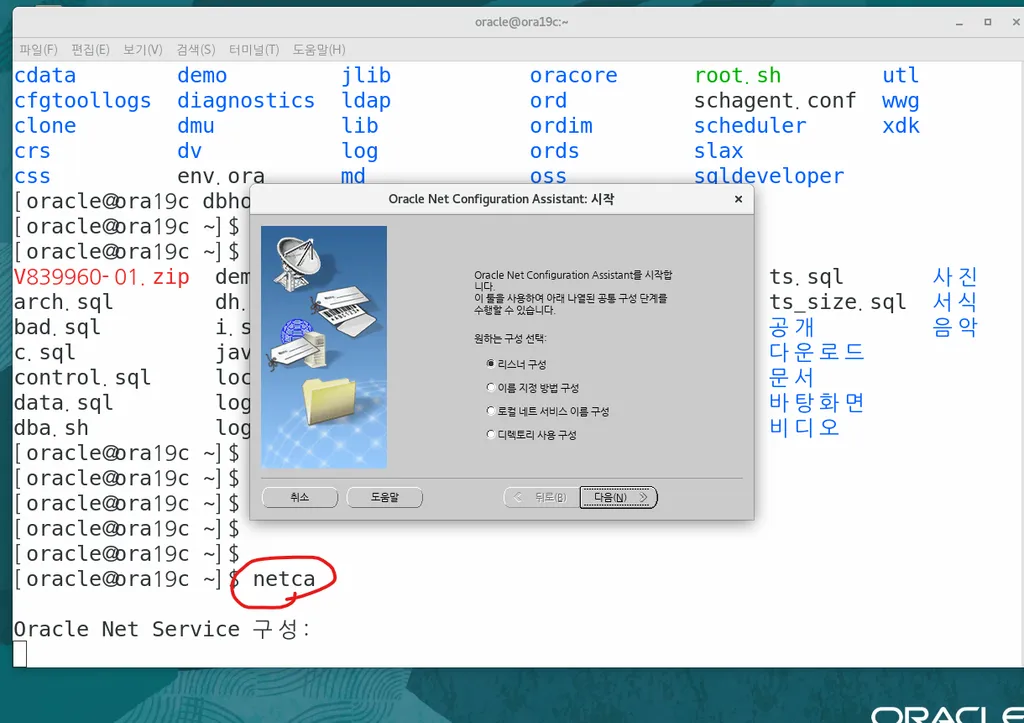
Task: Open the 도움말(H) menu in terminal
Action: pos(319,50)
